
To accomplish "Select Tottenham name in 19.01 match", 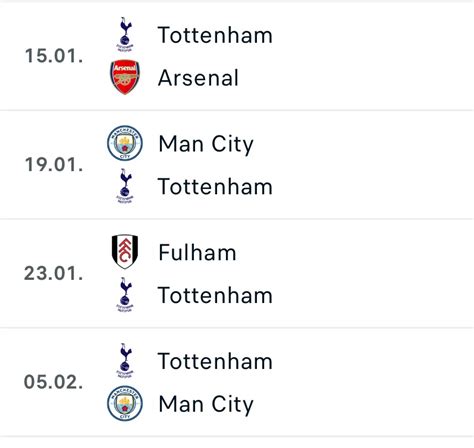I will pos(215,186).
